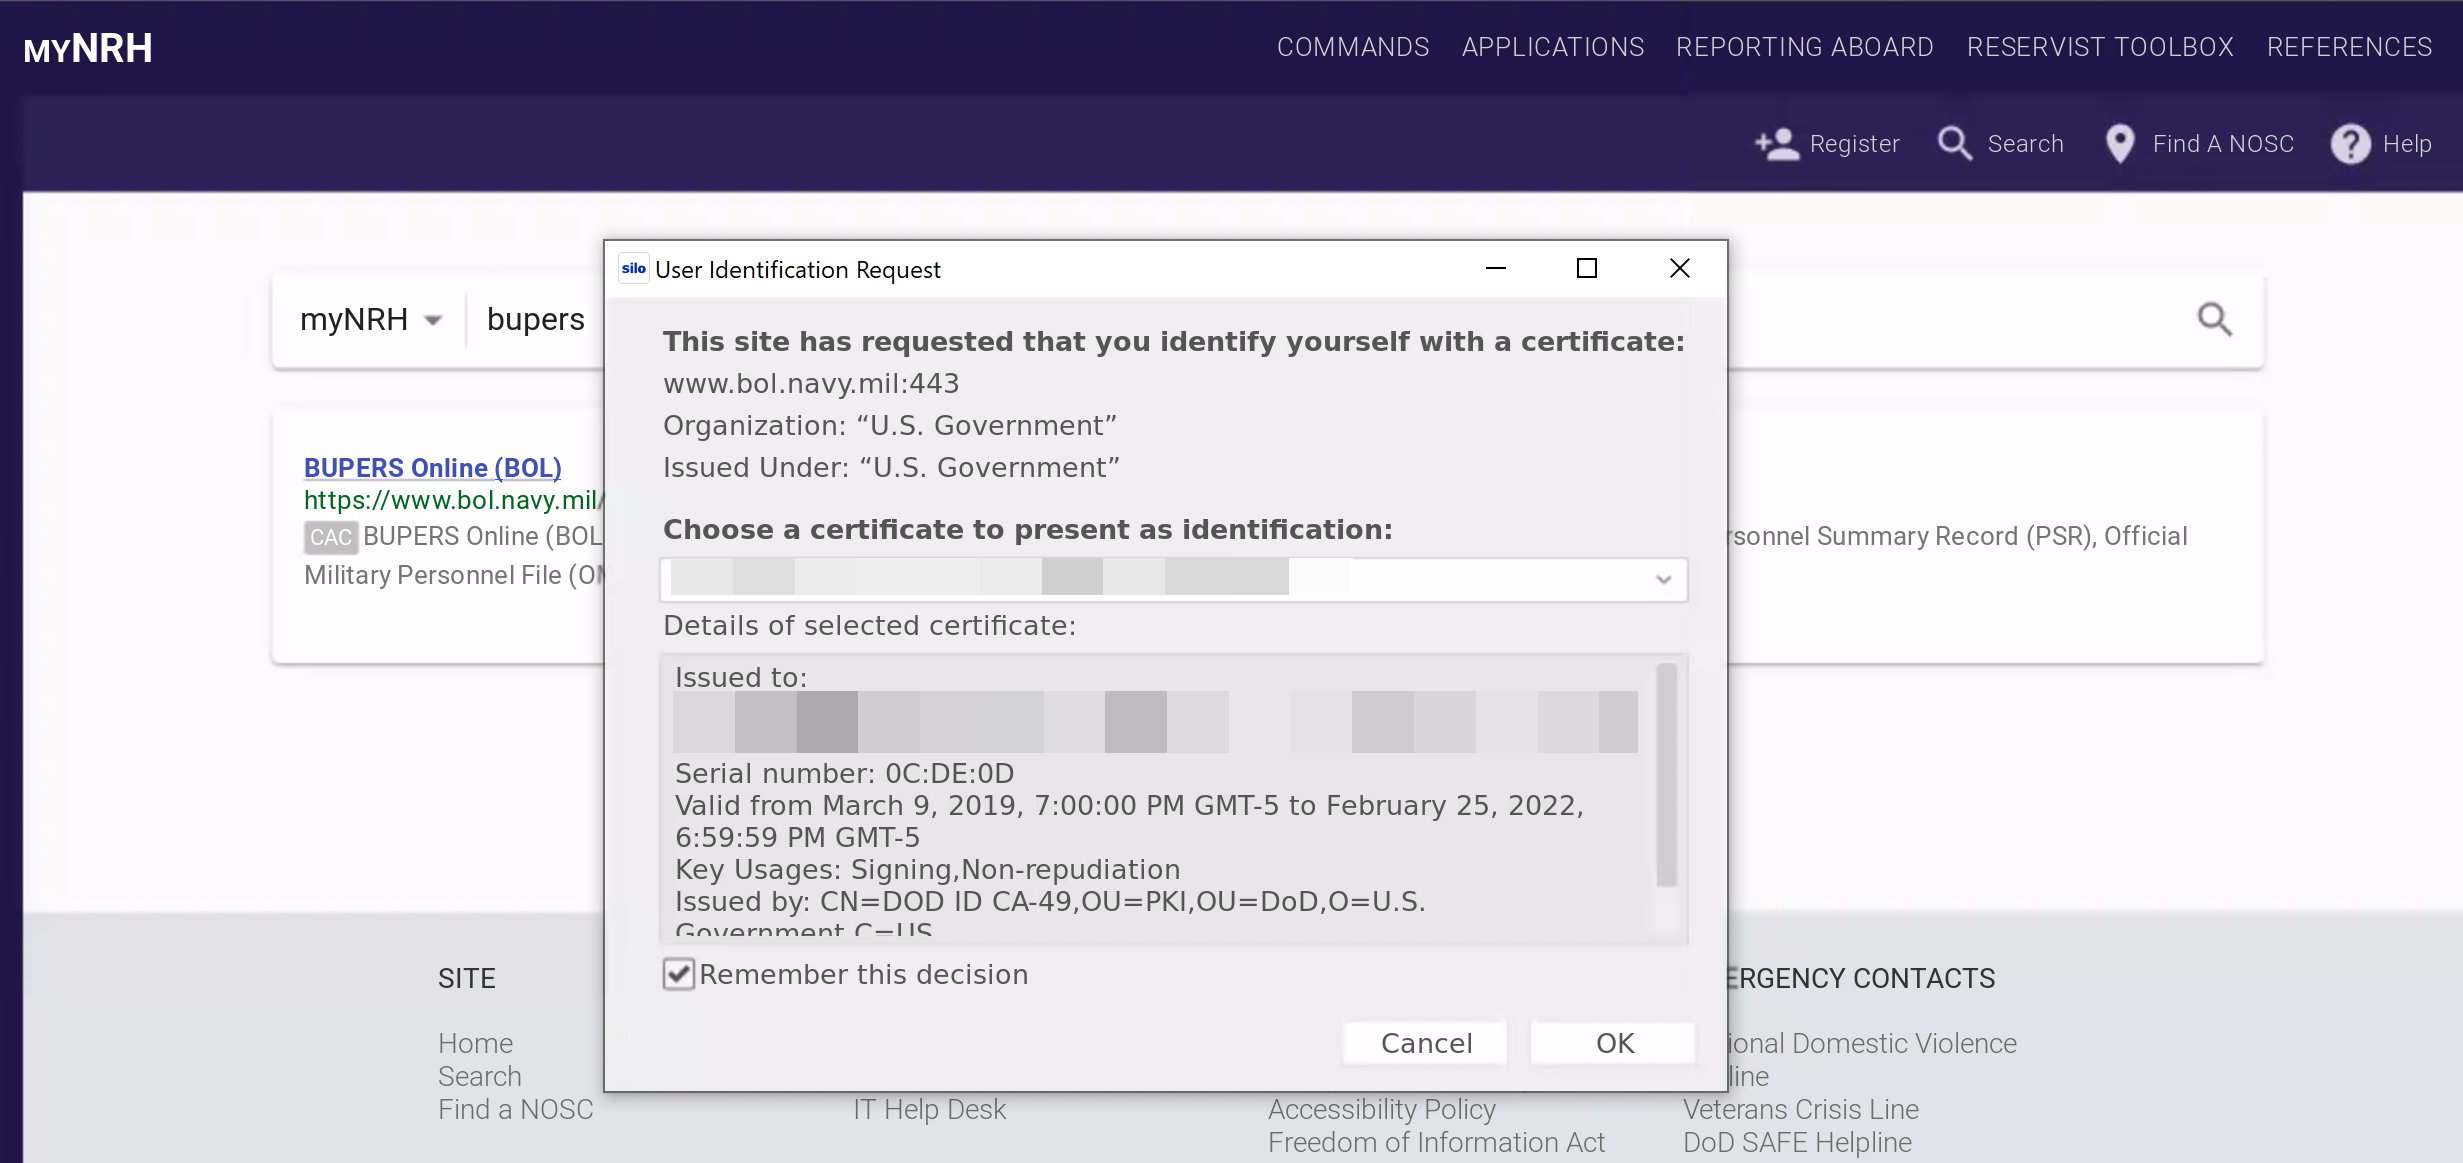Click Organization "U.S. Government" text

click(890, 425)
